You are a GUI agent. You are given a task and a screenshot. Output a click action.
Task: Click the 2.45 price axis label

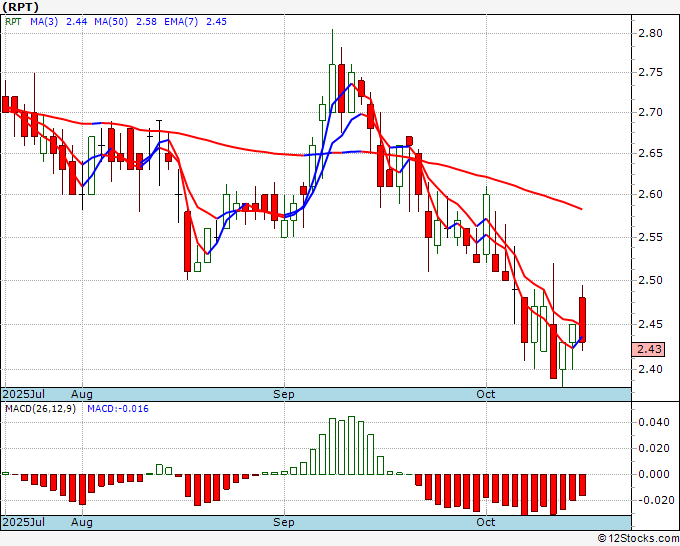tap(651, 324)
